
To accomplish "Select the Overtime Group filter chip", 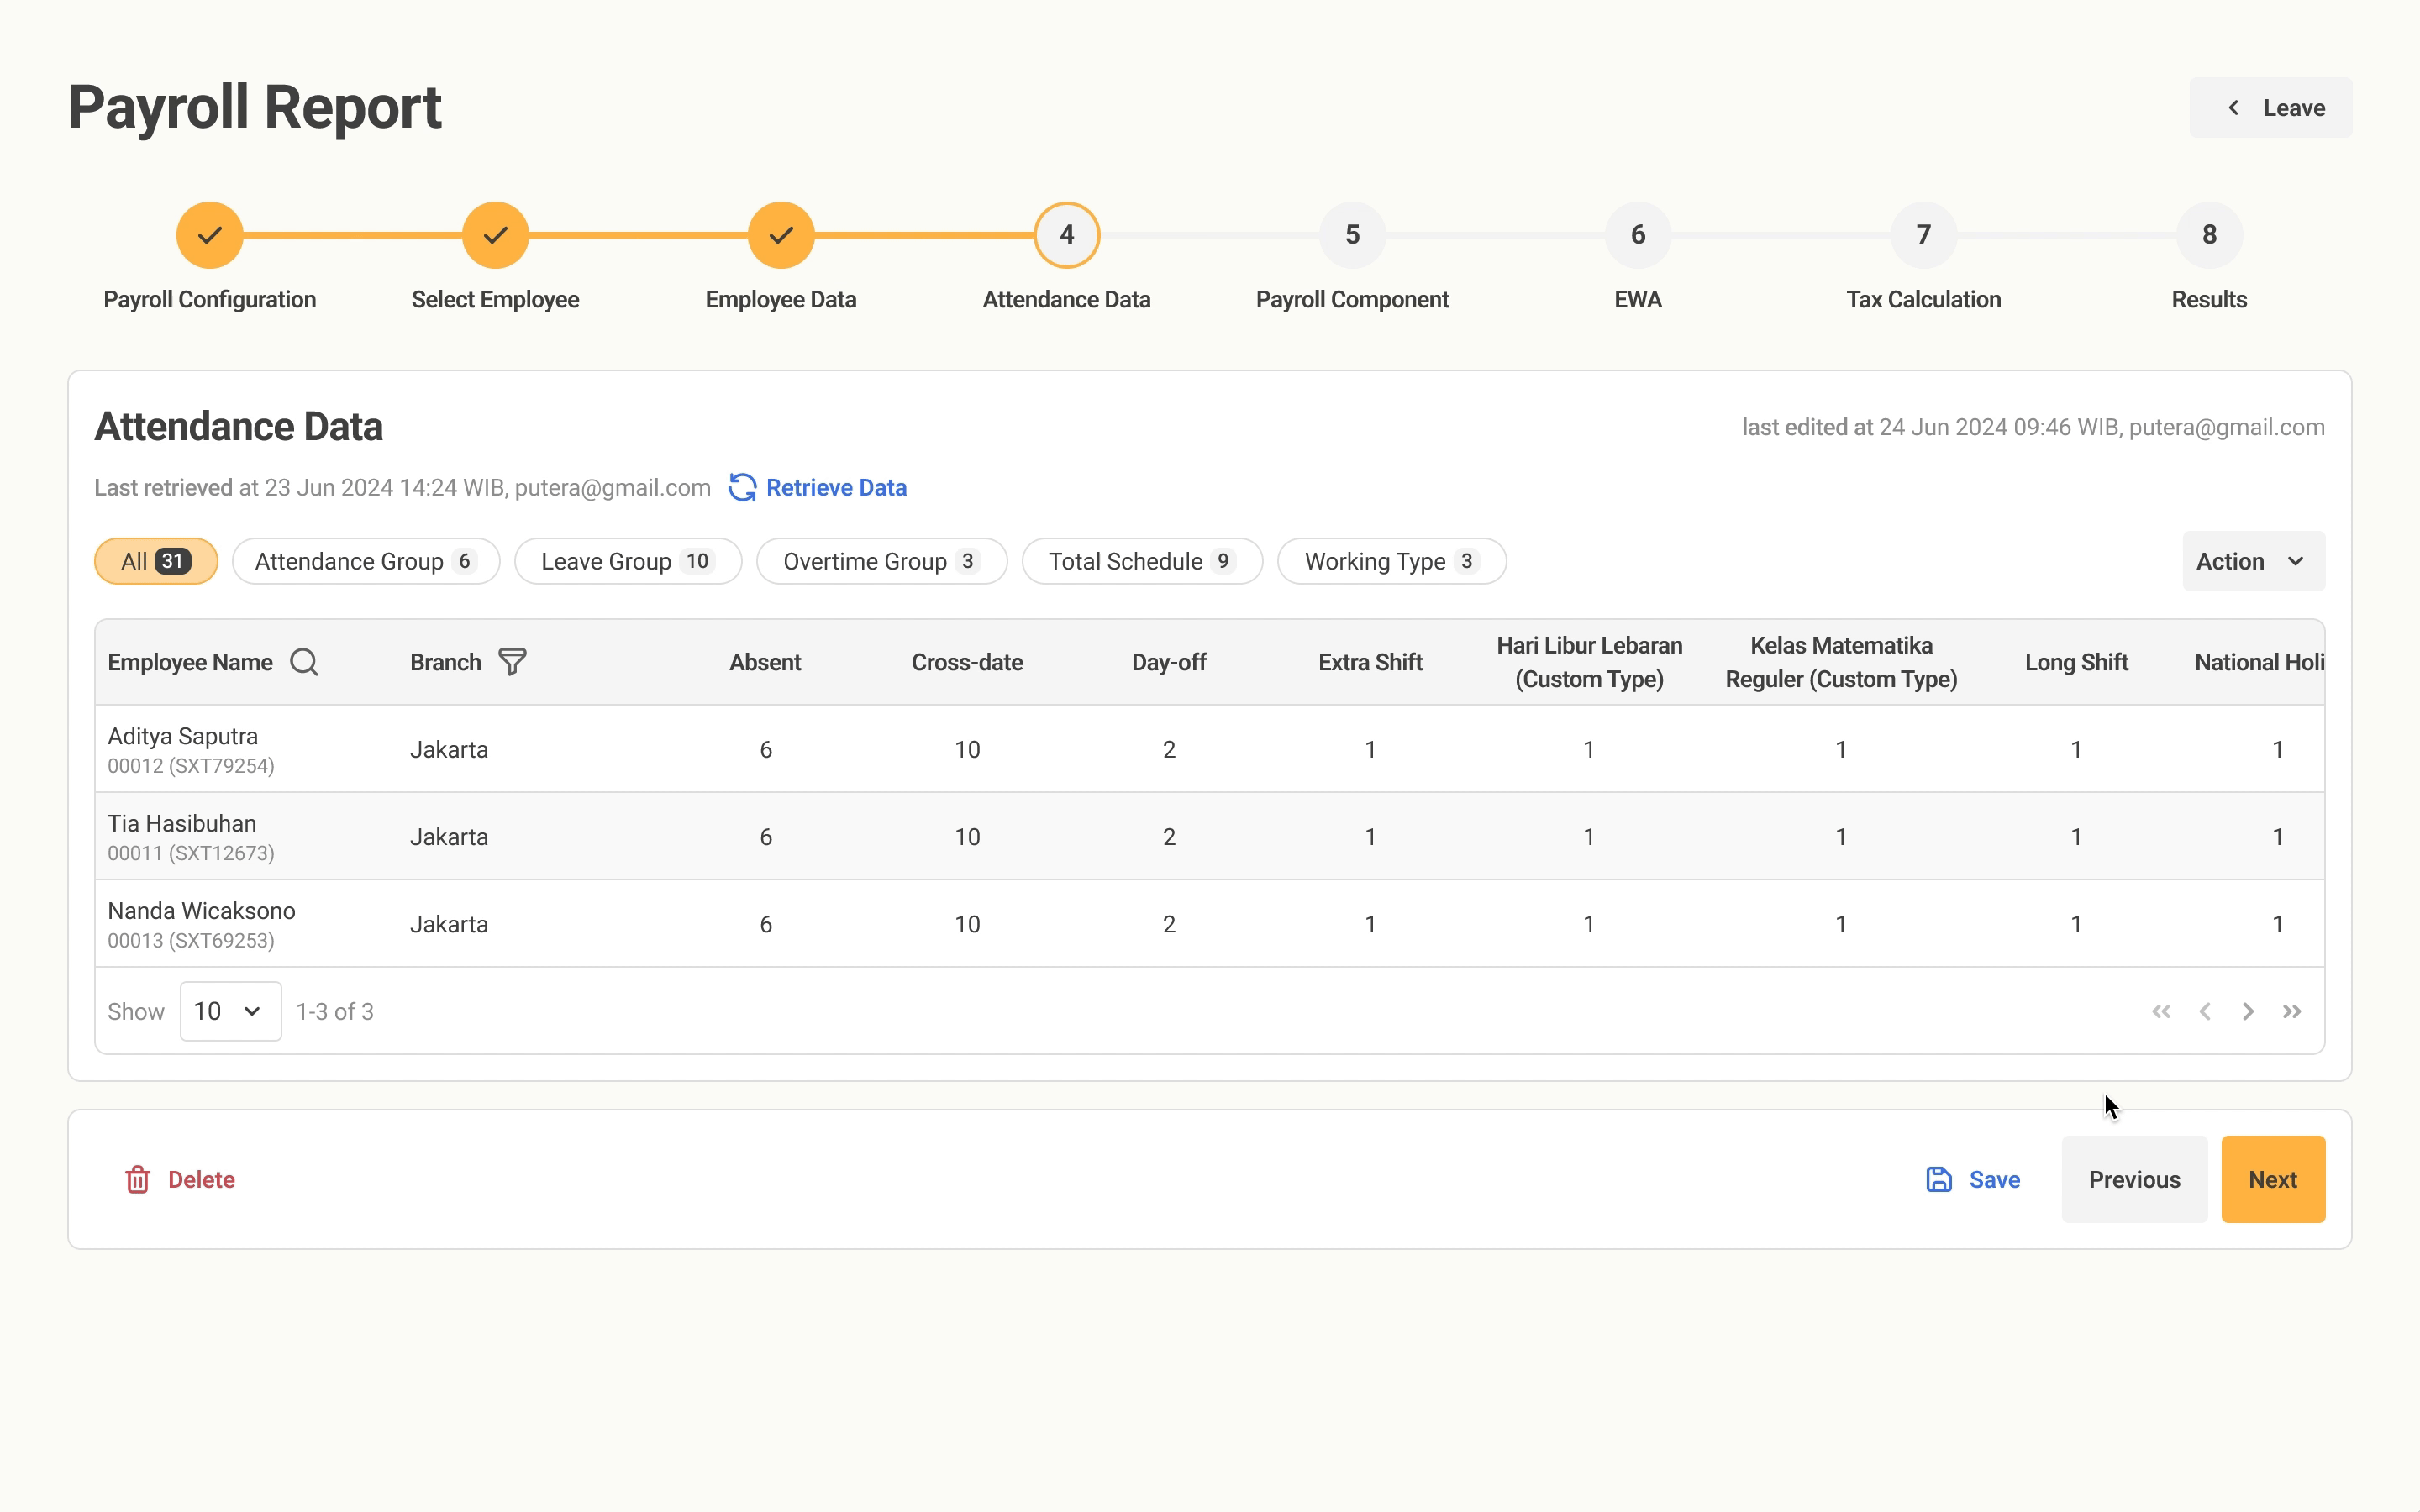I will (880, 561).
